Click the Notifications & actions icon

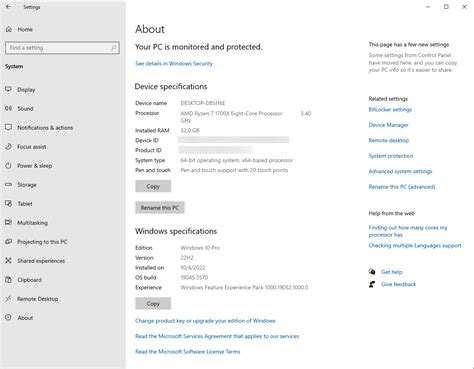(x=8, y=127)
